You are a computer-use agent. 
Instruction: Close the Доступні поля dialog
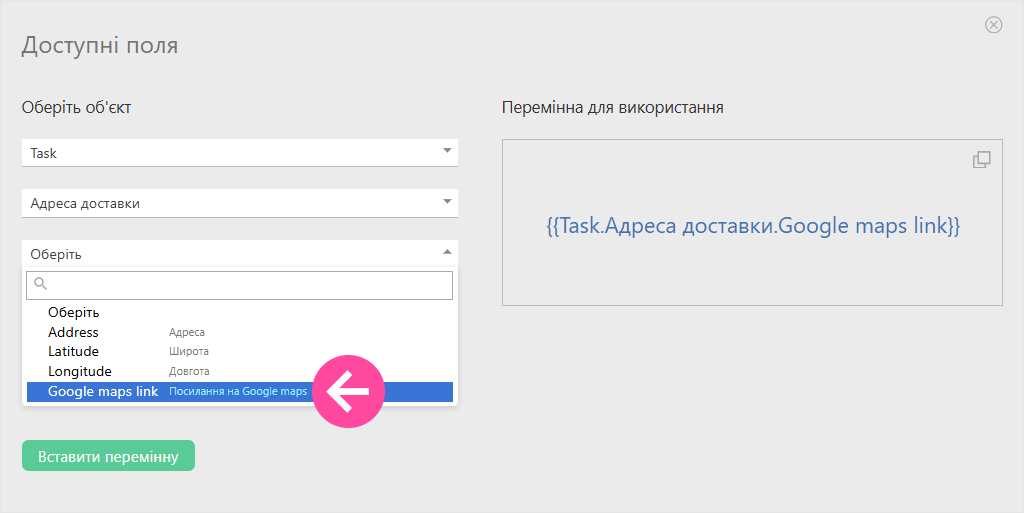993,25
